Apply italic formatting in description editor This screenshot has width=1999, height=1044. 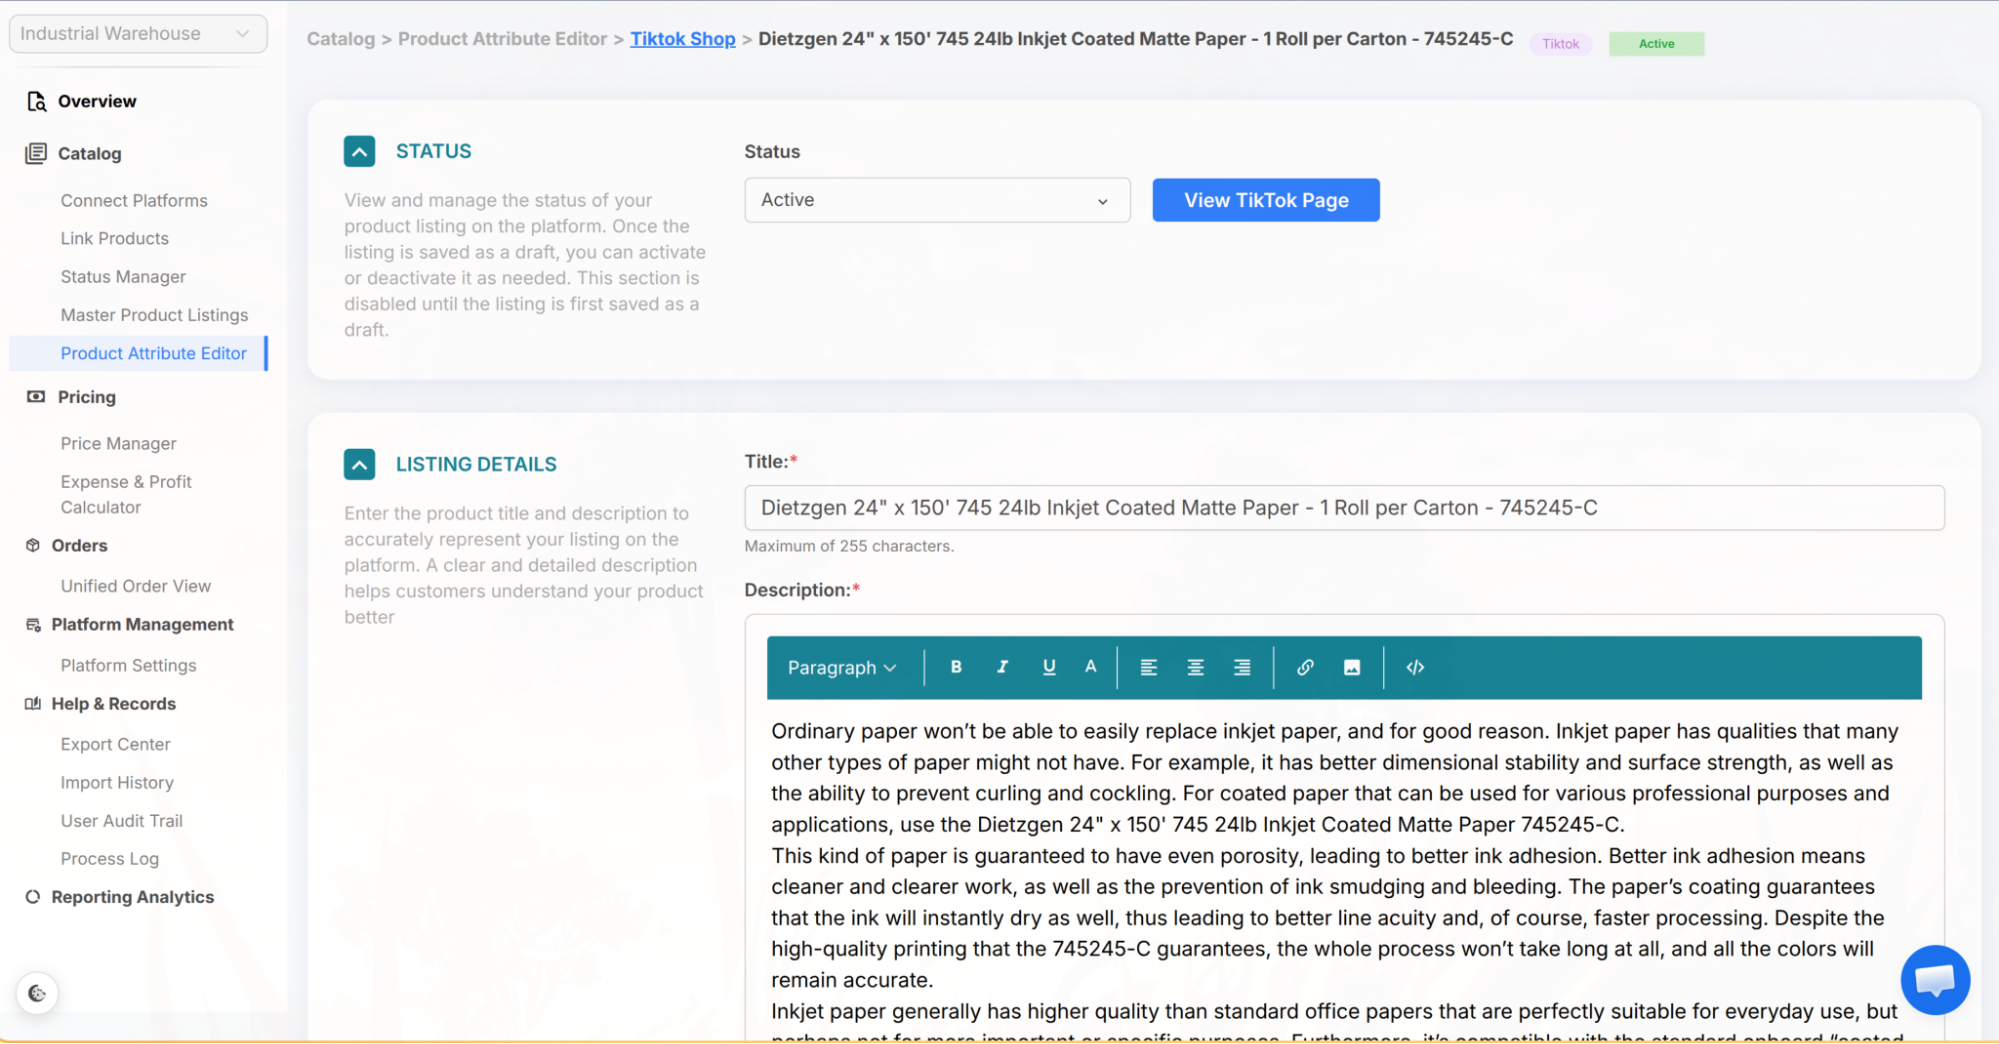tap(1002, 667)
